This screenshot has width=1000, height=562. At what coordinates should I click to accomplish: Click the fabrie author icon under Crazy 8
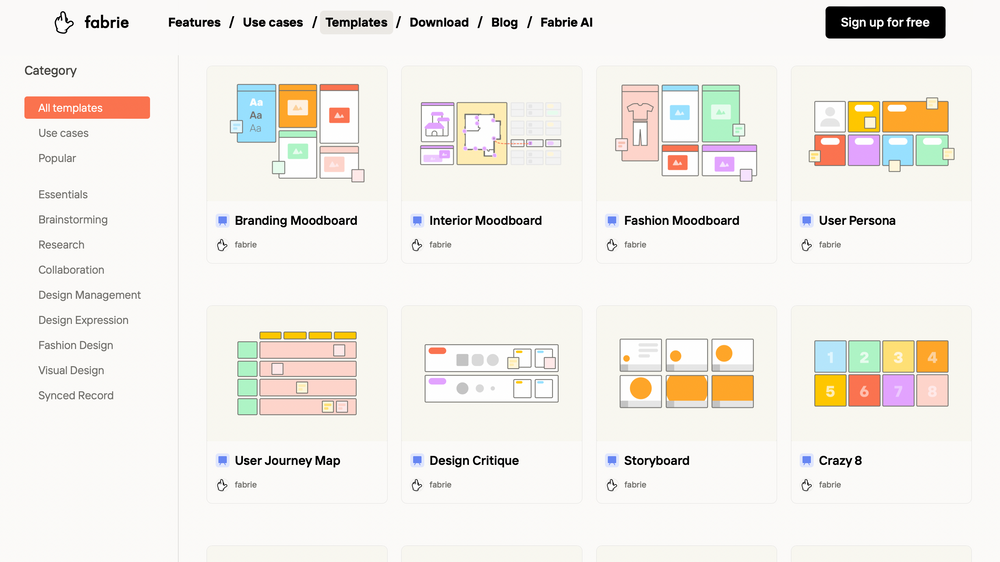click(807, 485)
